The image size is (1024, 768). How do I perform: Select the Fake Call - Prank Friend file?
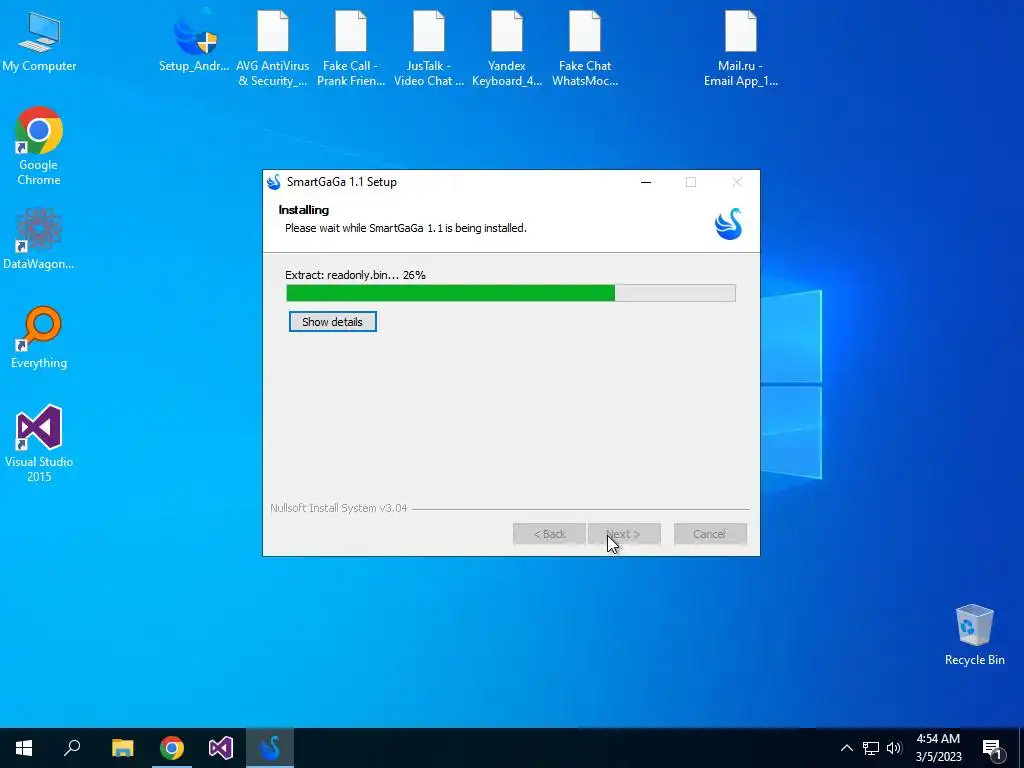coord(351,48)
